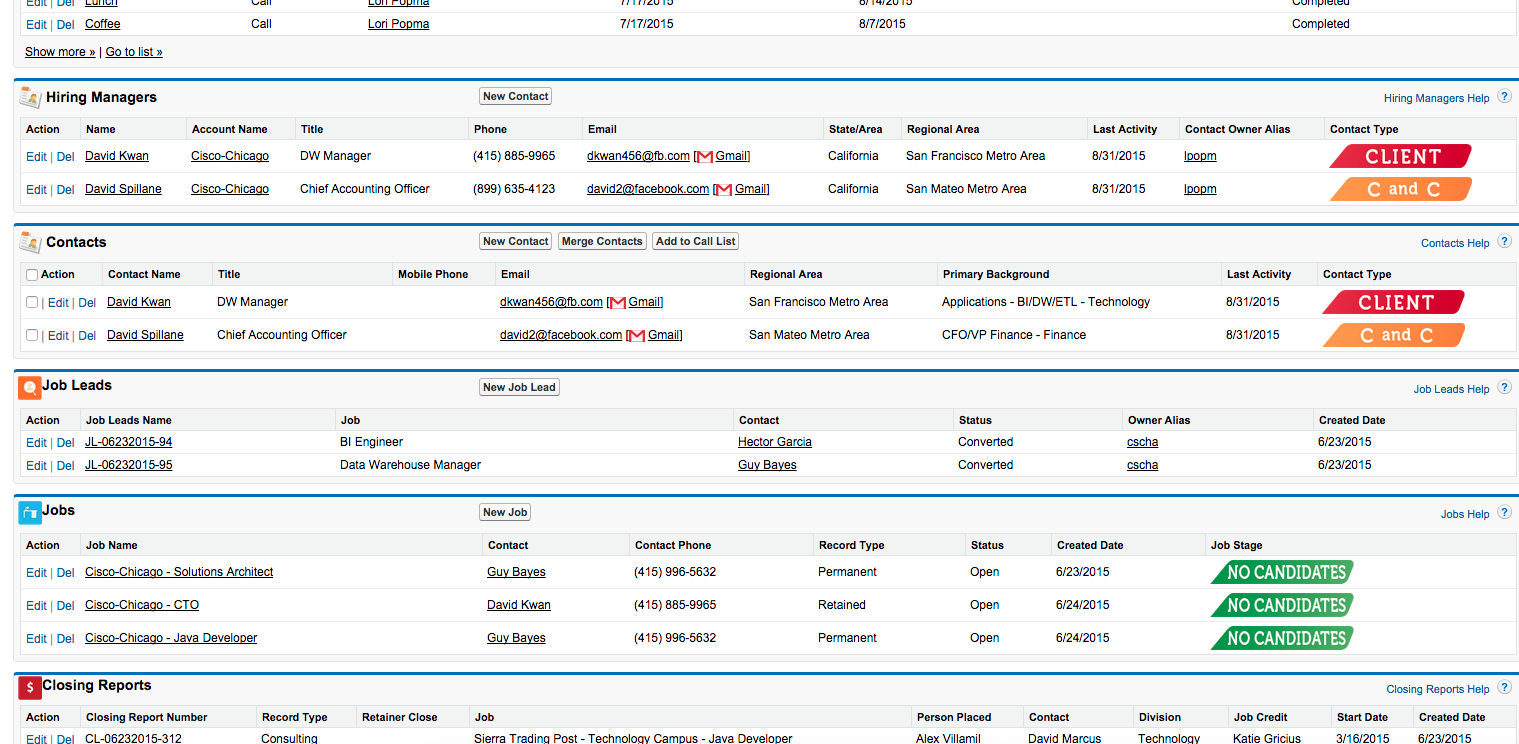
Task: Open David Kwan in Hiring Managers list
Action: [x=117, y=156]
